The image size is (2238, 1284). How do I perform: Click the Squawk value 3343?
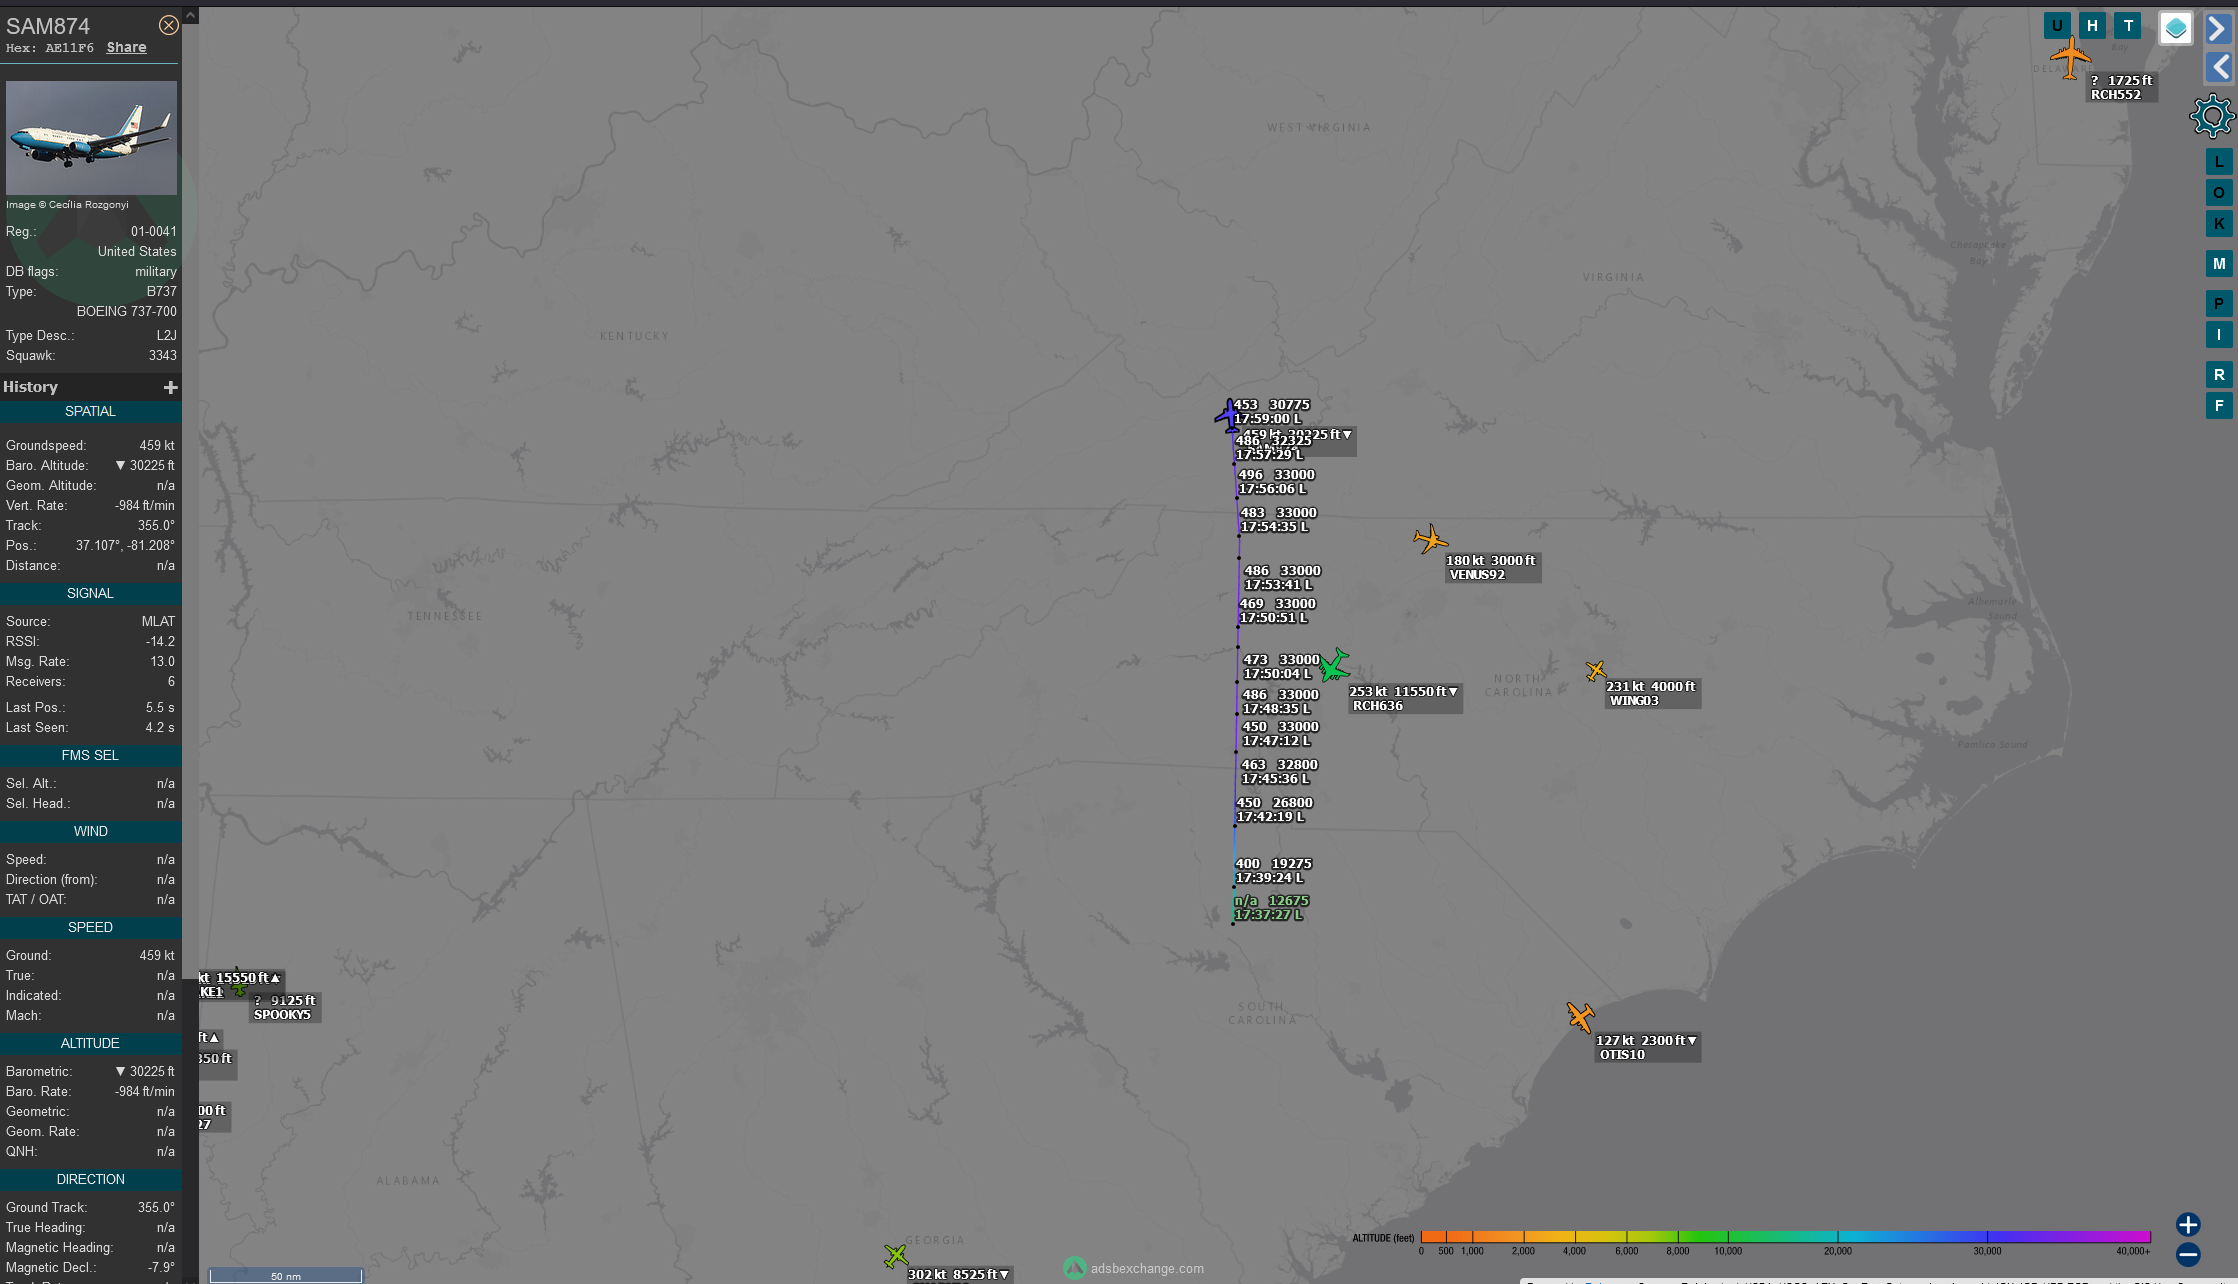pyautogui.click(x=163, y=355)
